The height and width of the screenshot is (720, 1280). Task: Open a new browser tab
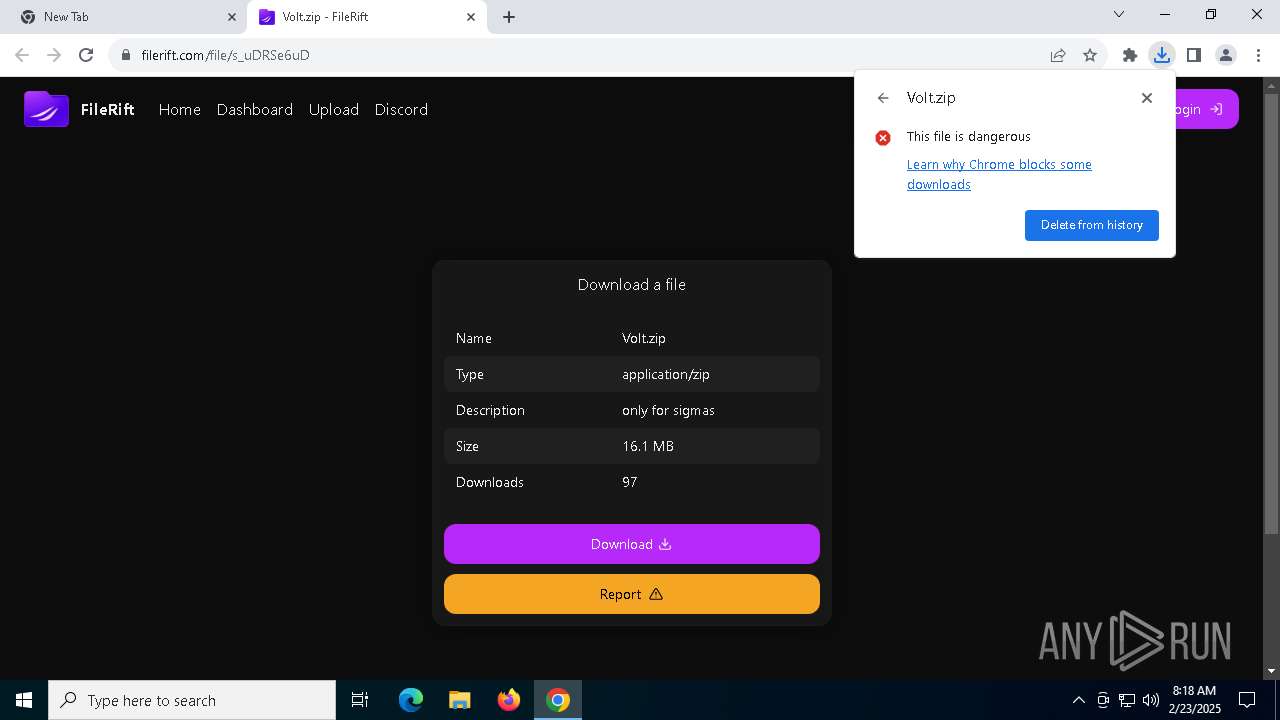(509, 17)
